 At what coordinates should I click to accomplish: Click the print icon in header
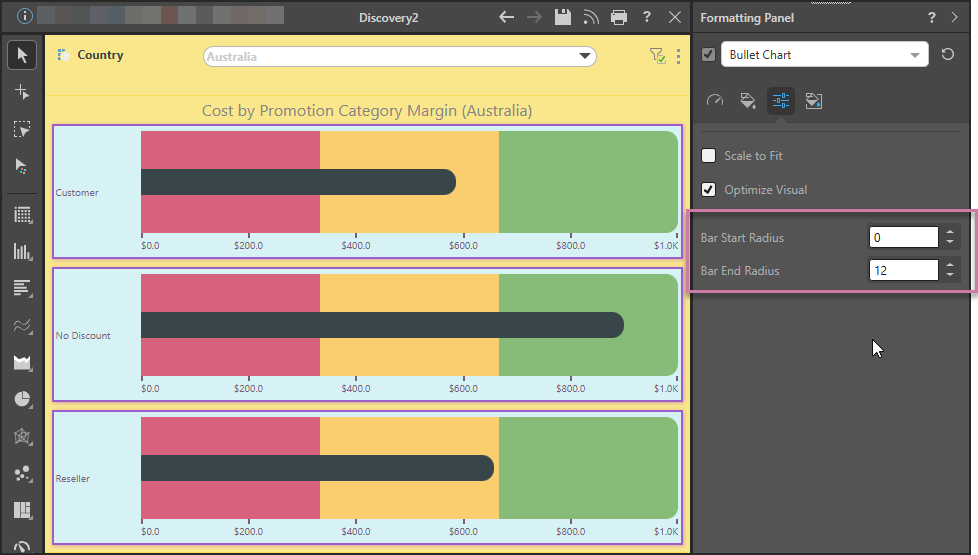619,17
